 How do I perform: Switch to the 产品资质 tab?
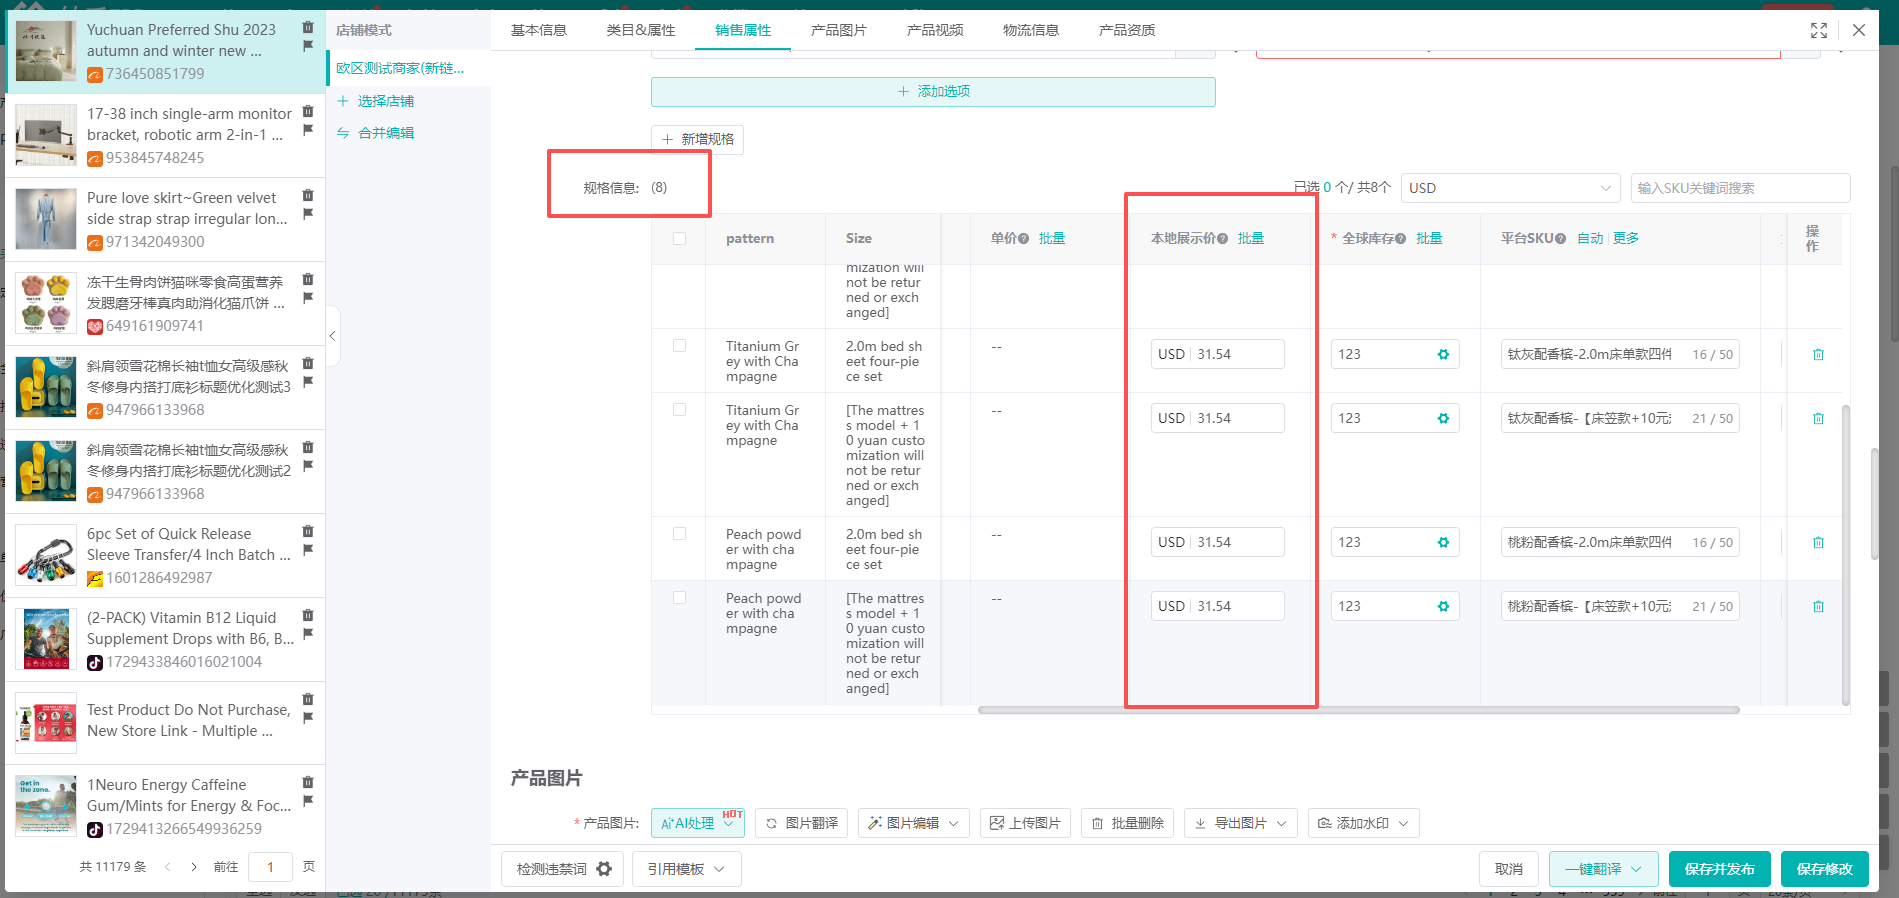[x=1127, y=30]
